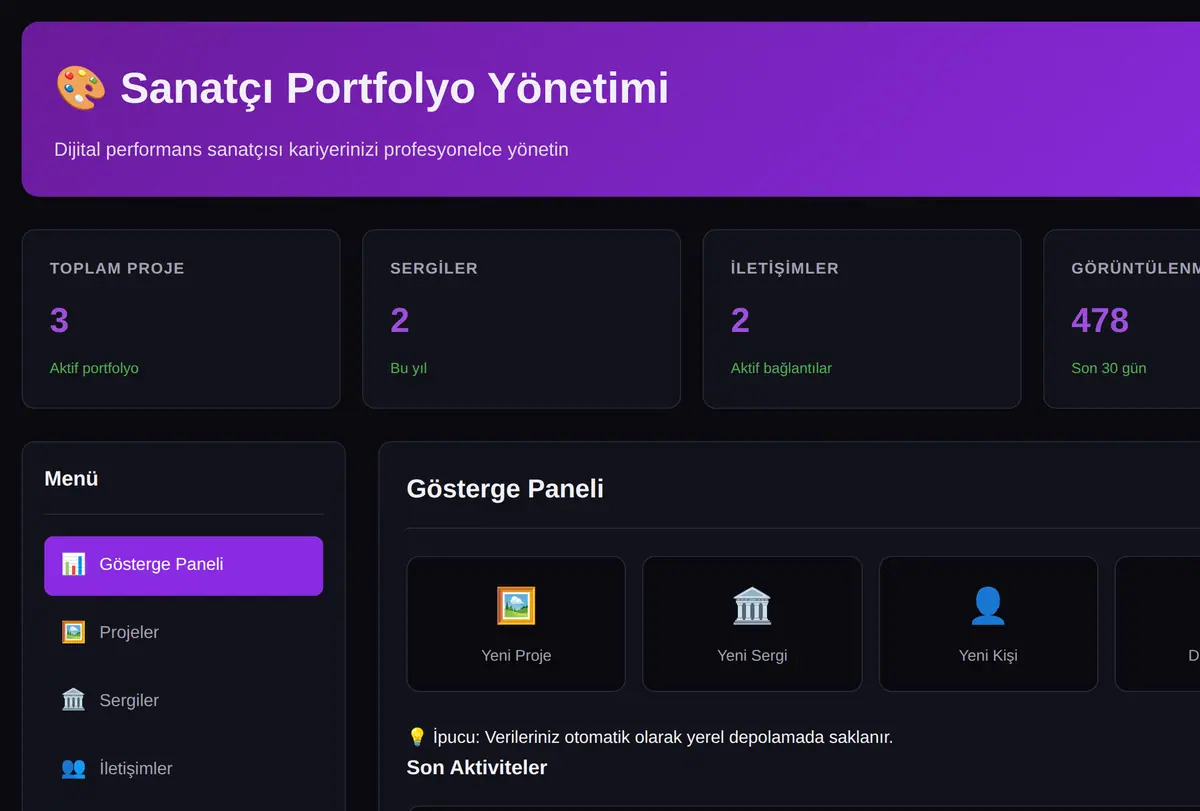Click the person icon on the Yeni Kişi card

[988, 606]
